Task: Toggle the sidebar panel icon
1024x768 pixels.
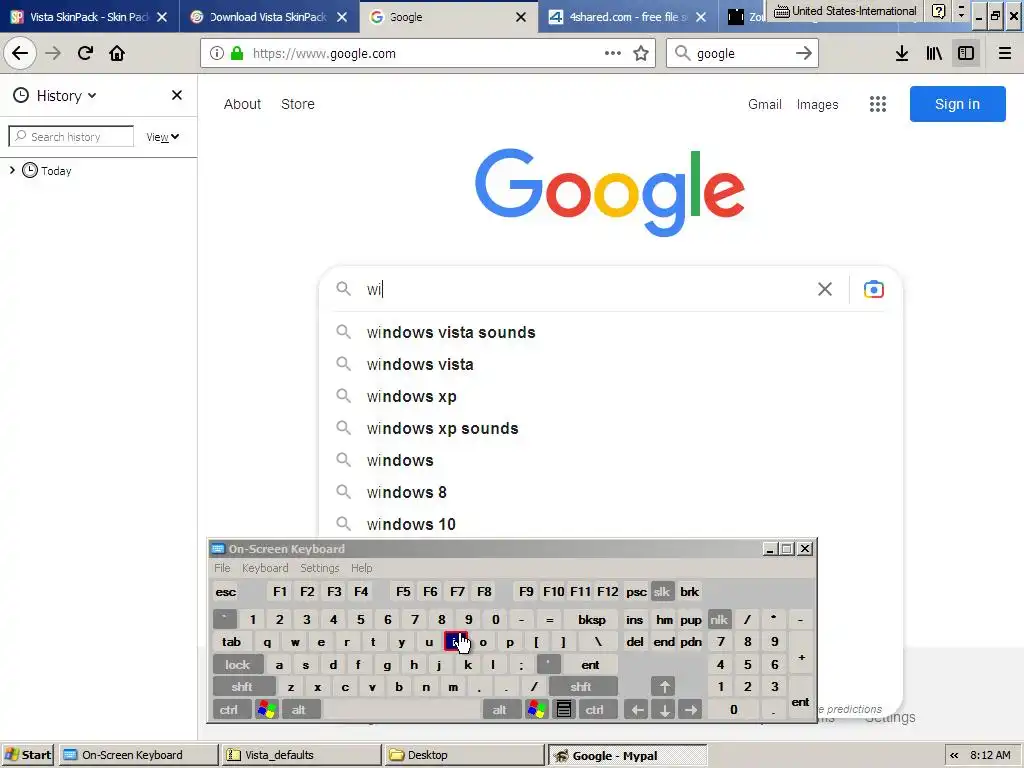Action: (x=966, y=54)
